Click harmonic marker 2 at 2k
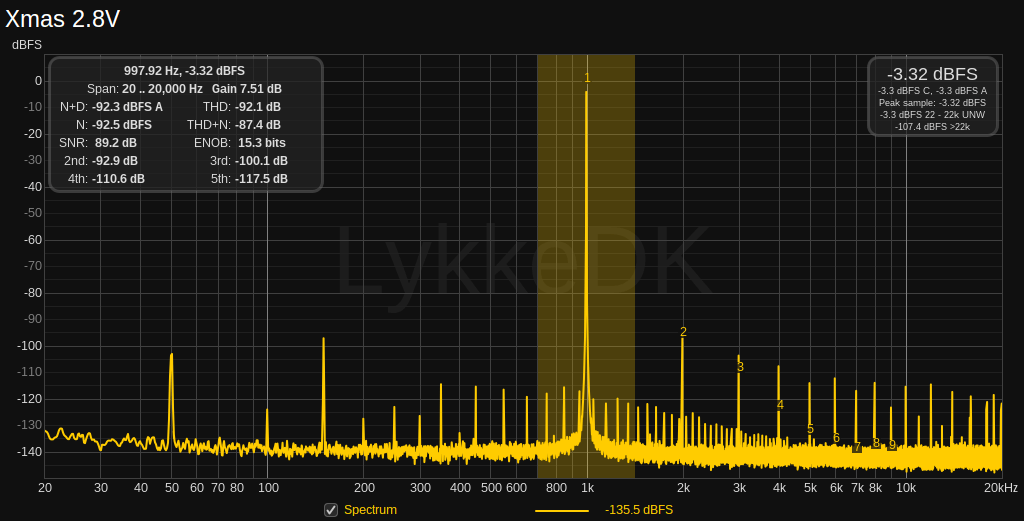 [x=683, y=332]
